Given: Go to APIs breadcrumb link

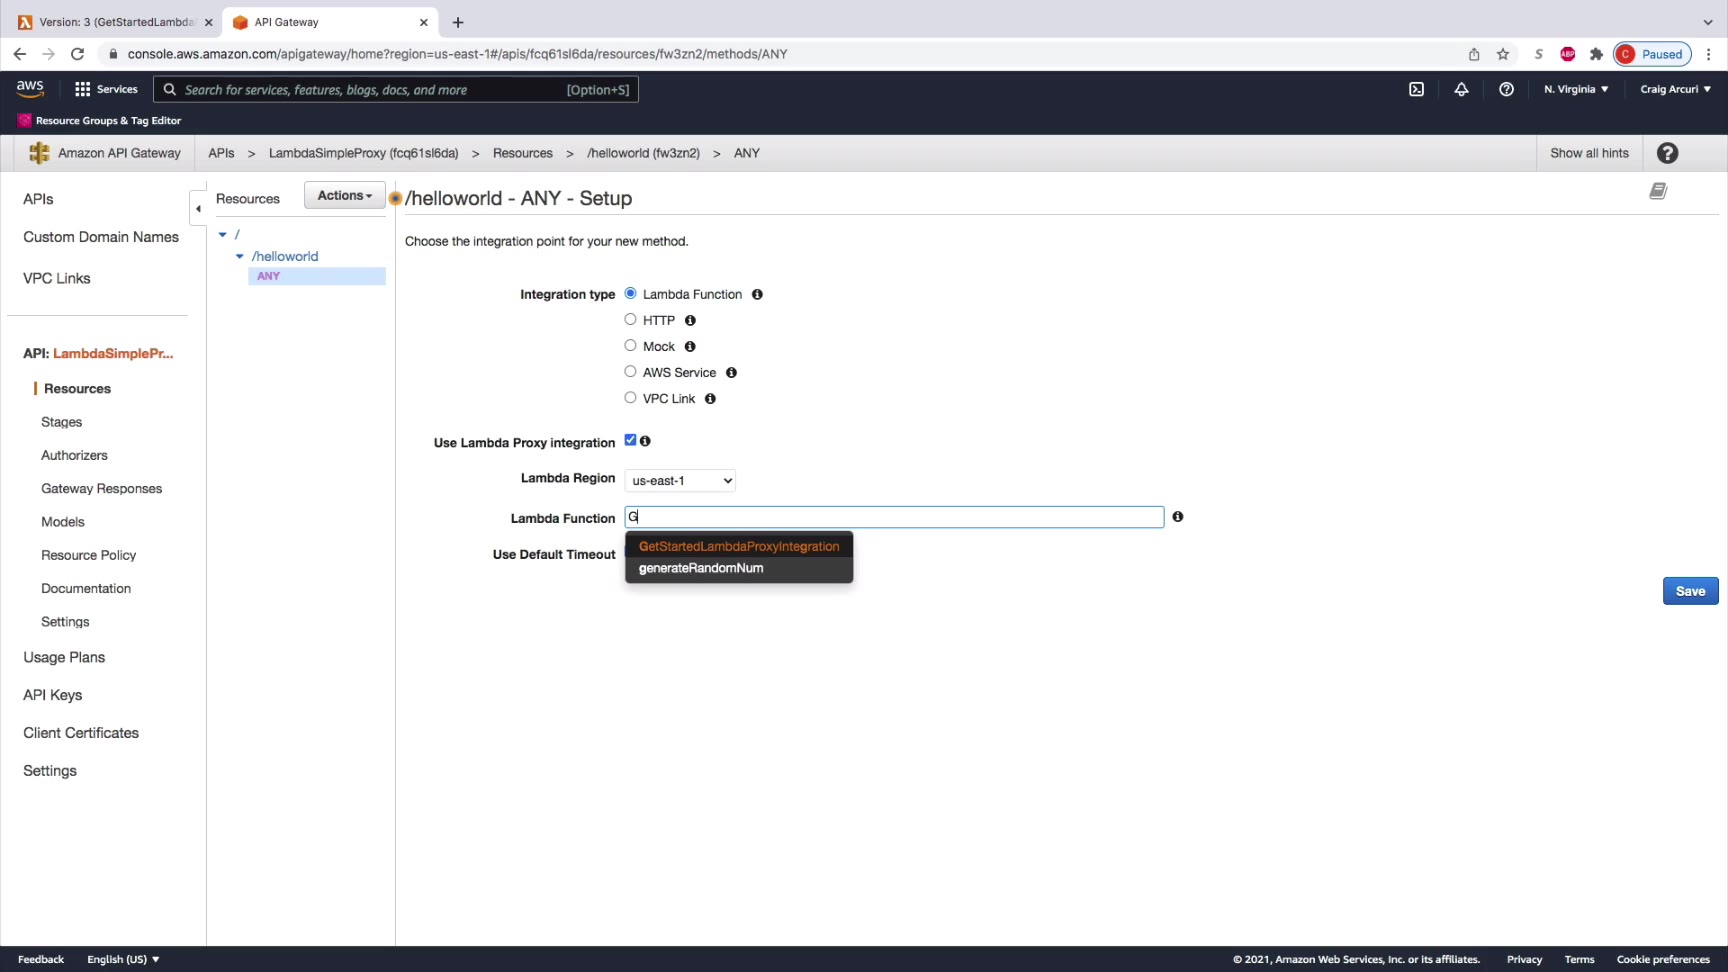Looking at the screenshot, I should (x=221, y=153).
